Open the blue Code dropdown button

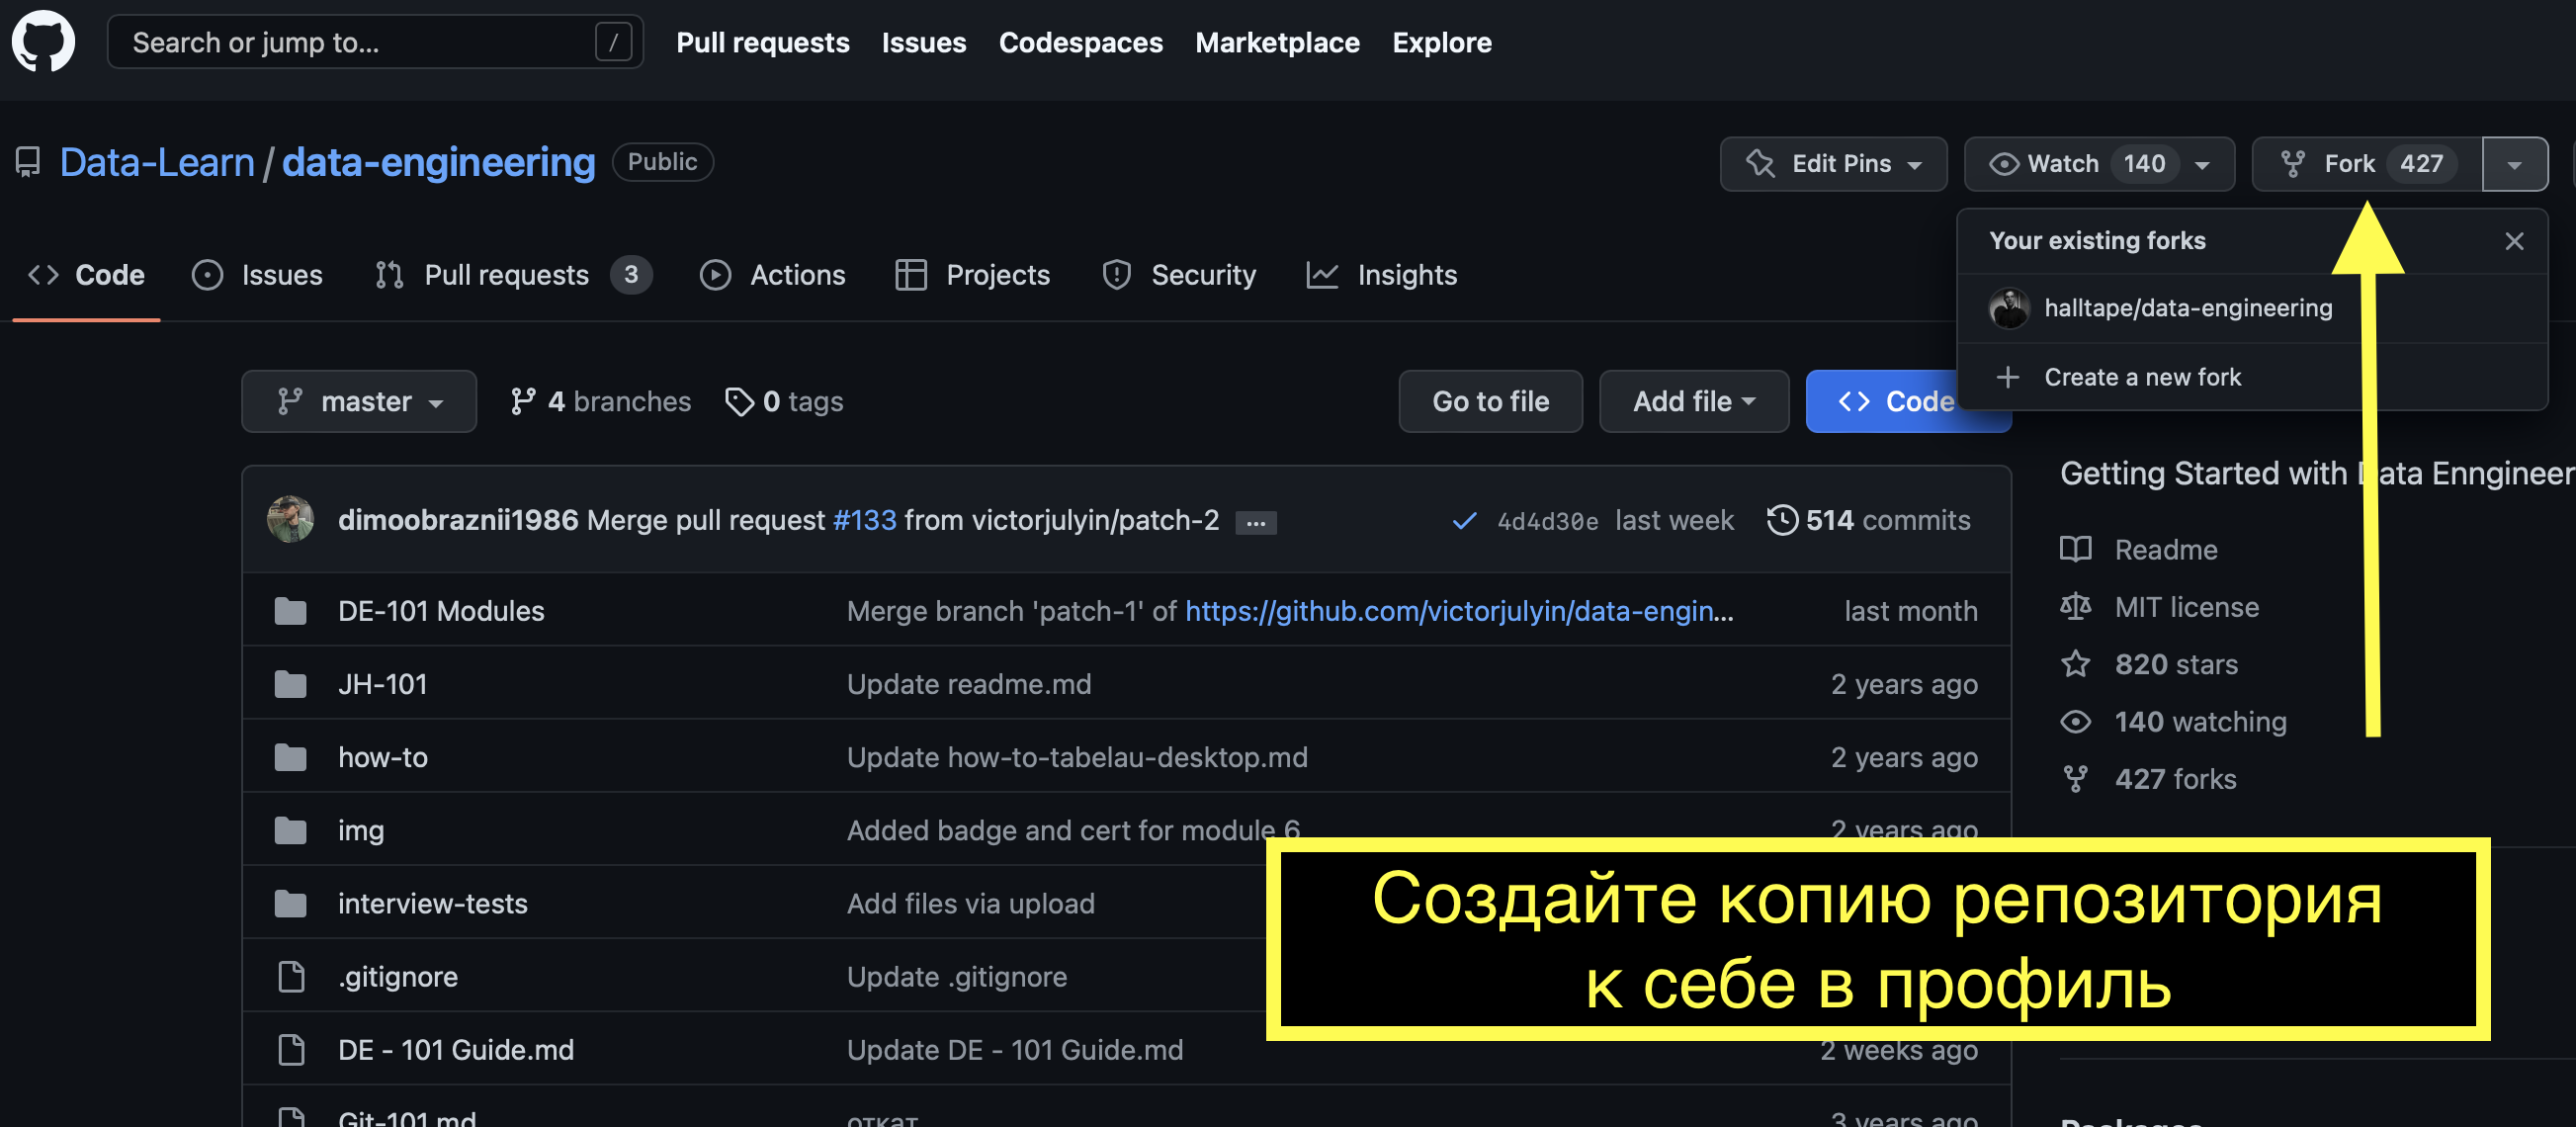coord(1895,401)
